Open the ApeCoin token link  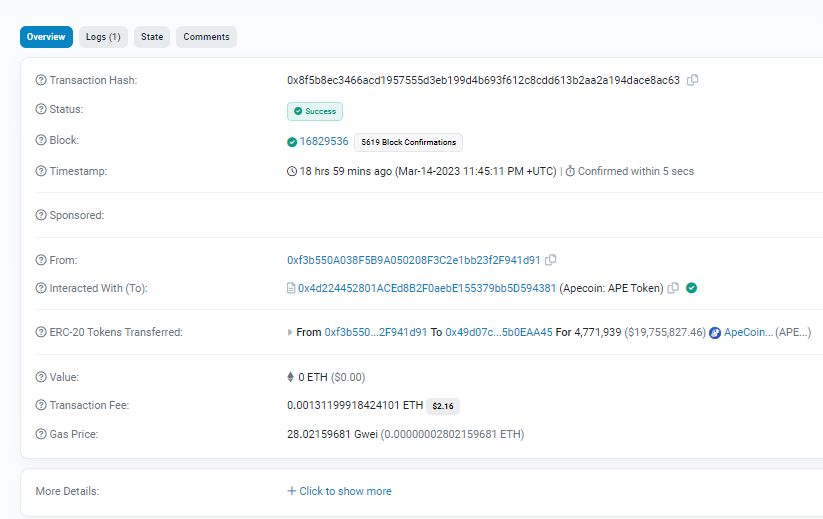point(748,332)
